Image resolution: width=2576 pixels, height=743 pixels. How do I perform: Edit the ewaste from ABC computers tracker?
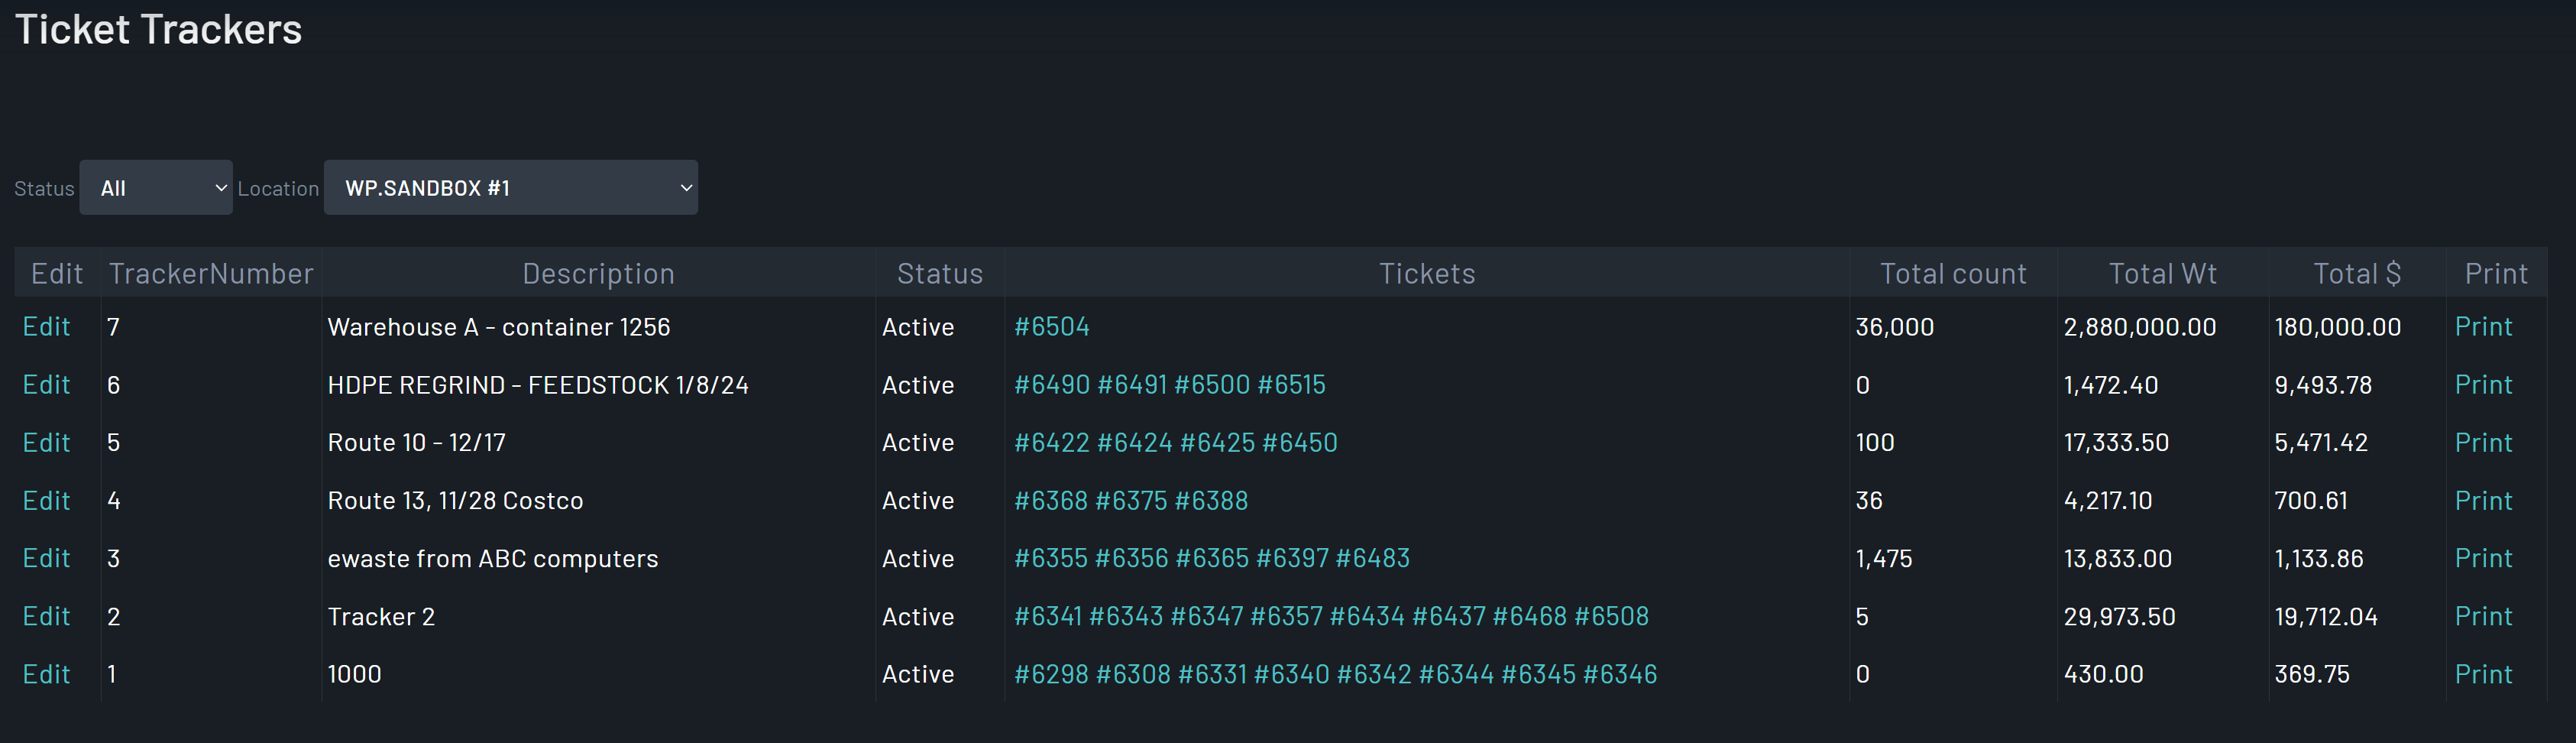tap(46, 558)
